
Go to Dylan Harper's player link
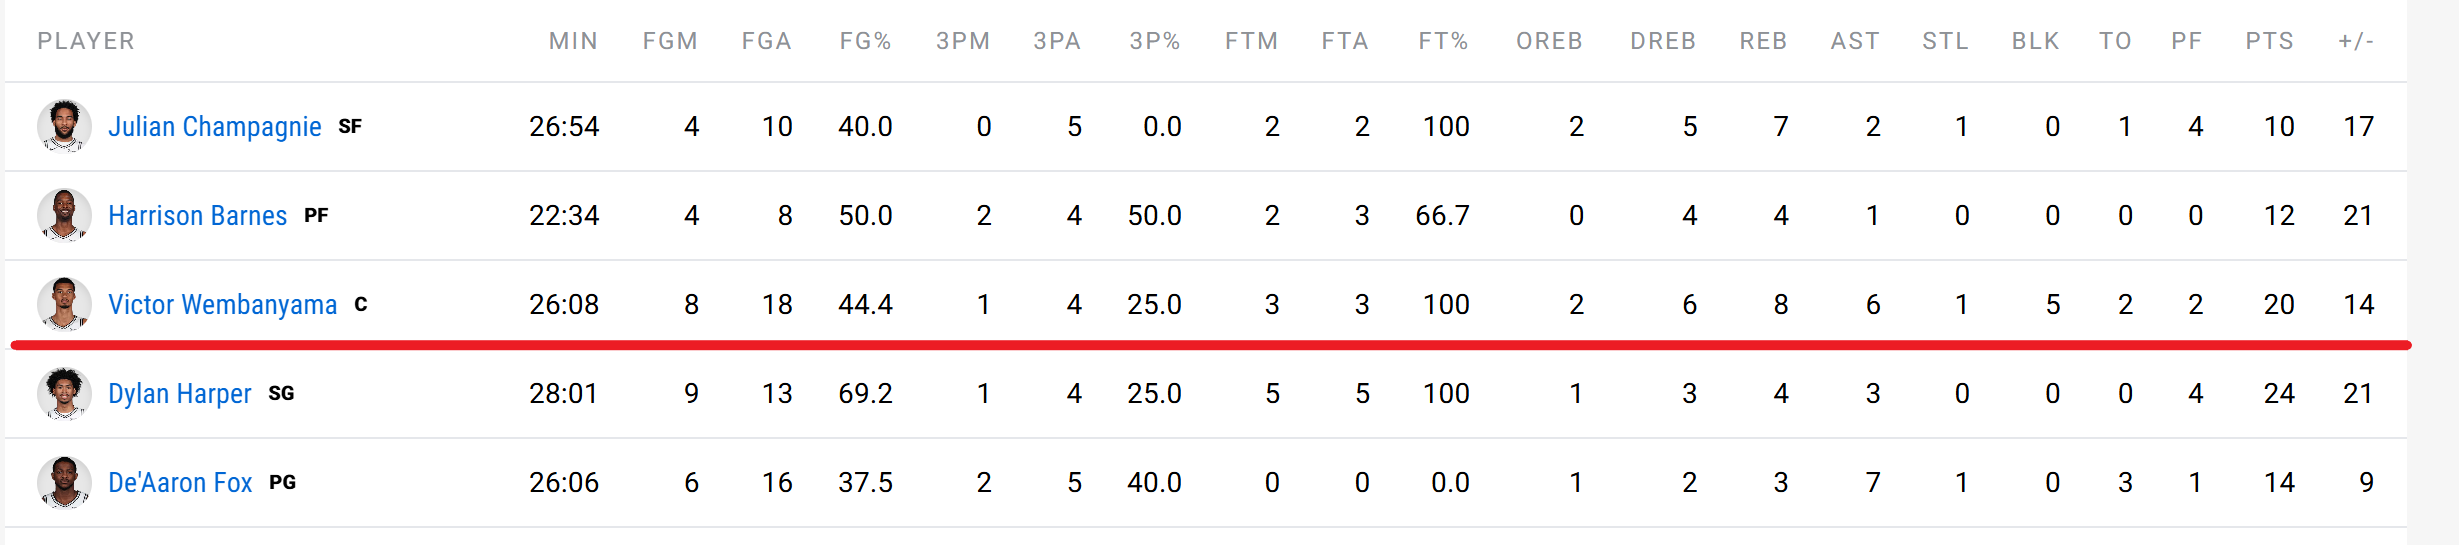[179, 394]
